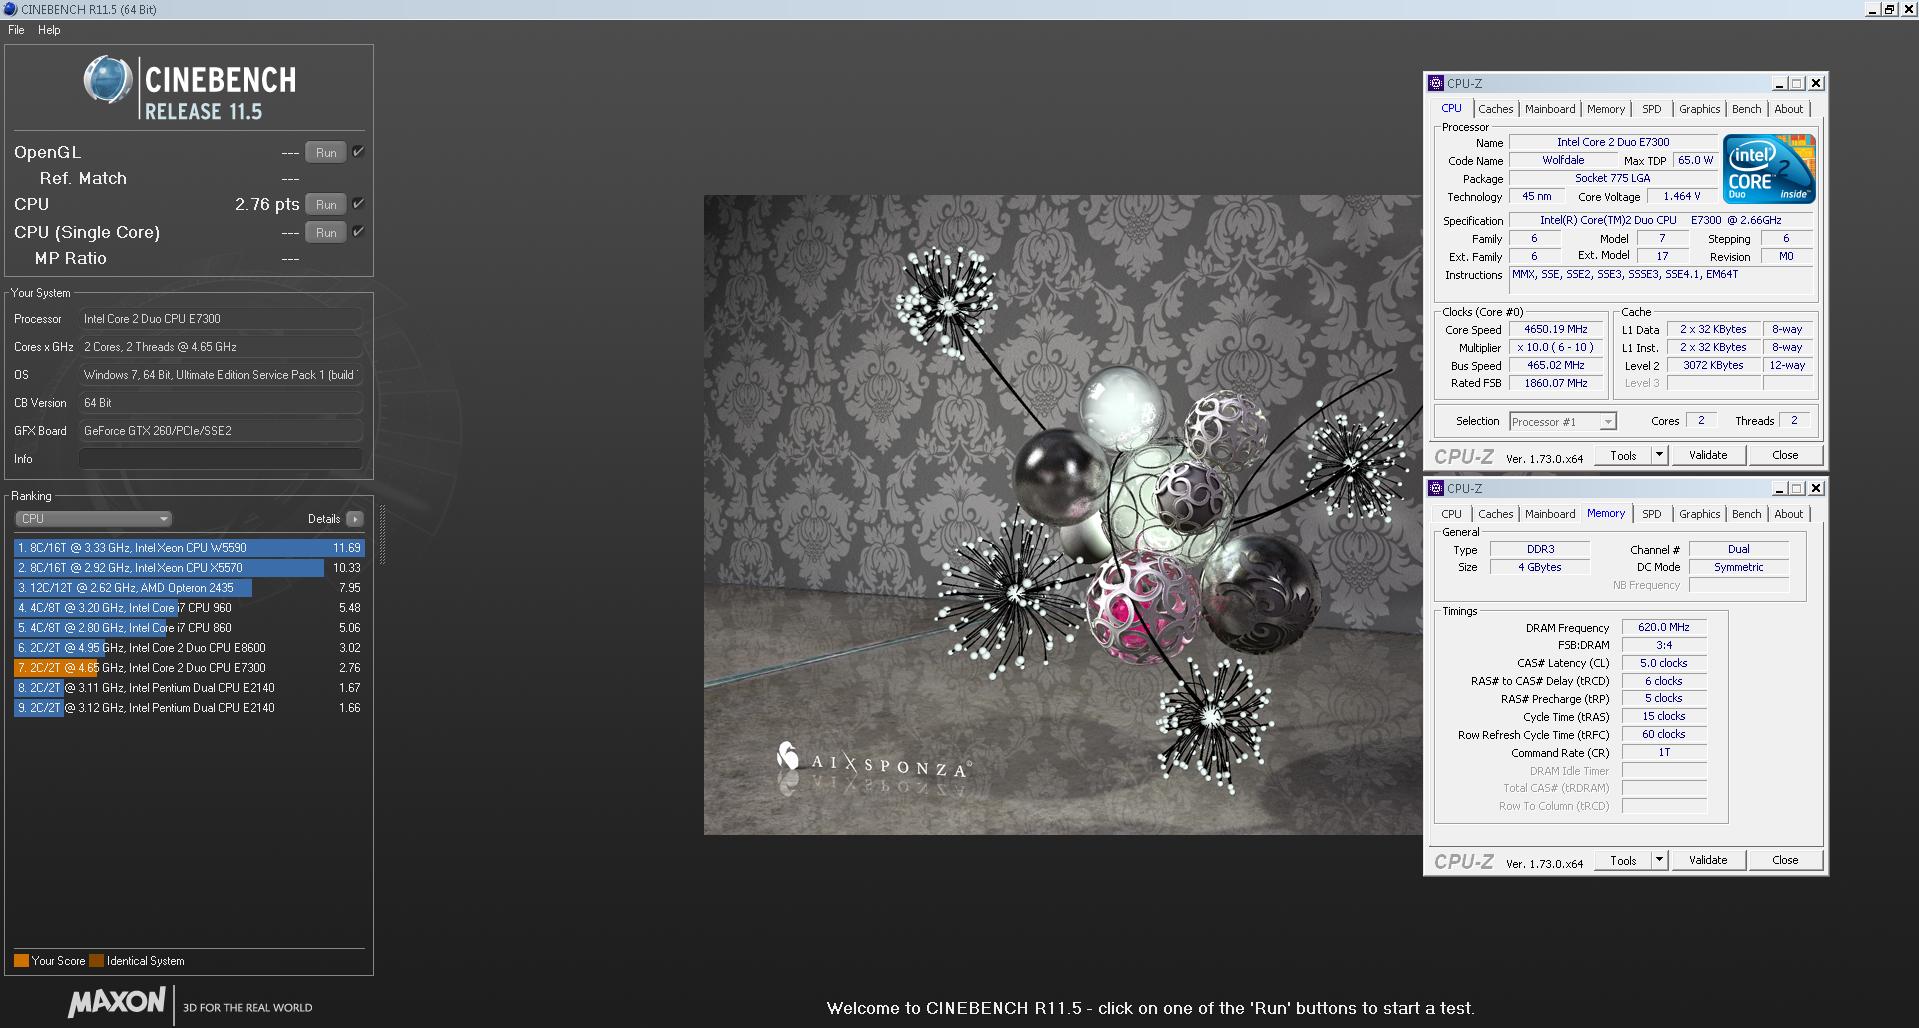Switch to SPD tab in lower CPU-Z

pos(1652,514)
